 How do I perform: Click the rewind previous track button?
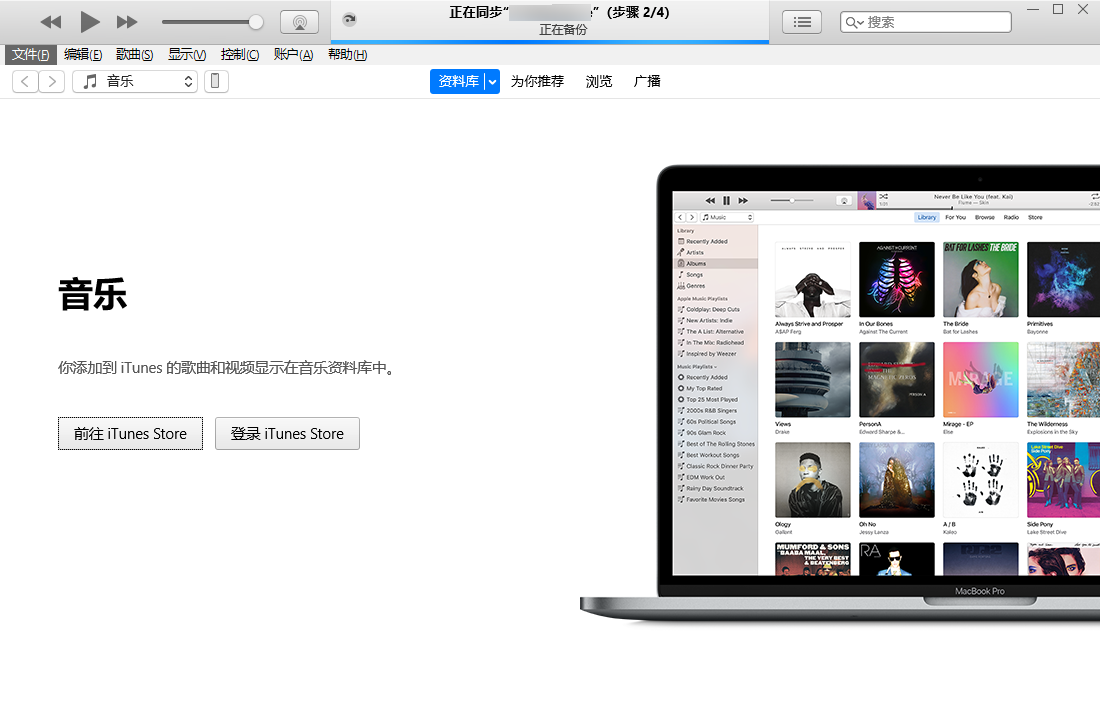tap(51, 22)
